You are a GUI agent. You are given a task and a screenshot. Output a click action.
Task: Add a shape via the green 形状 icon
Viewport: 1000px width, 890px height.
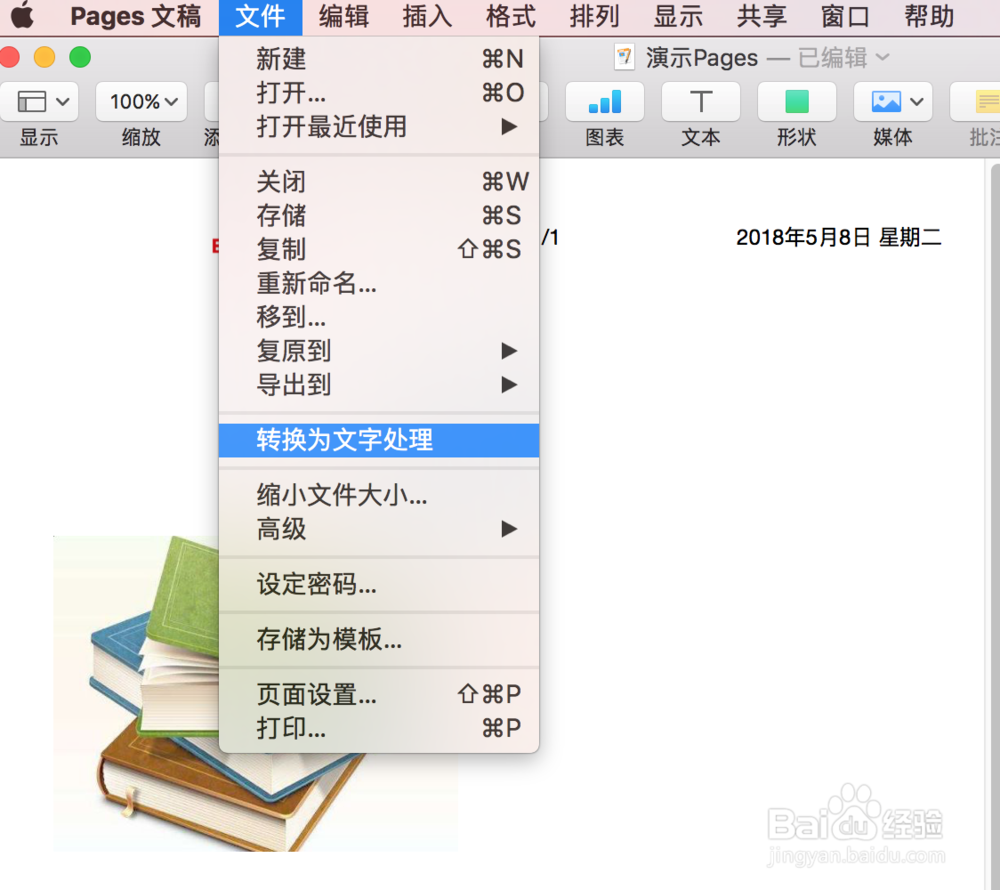(796, 101)
